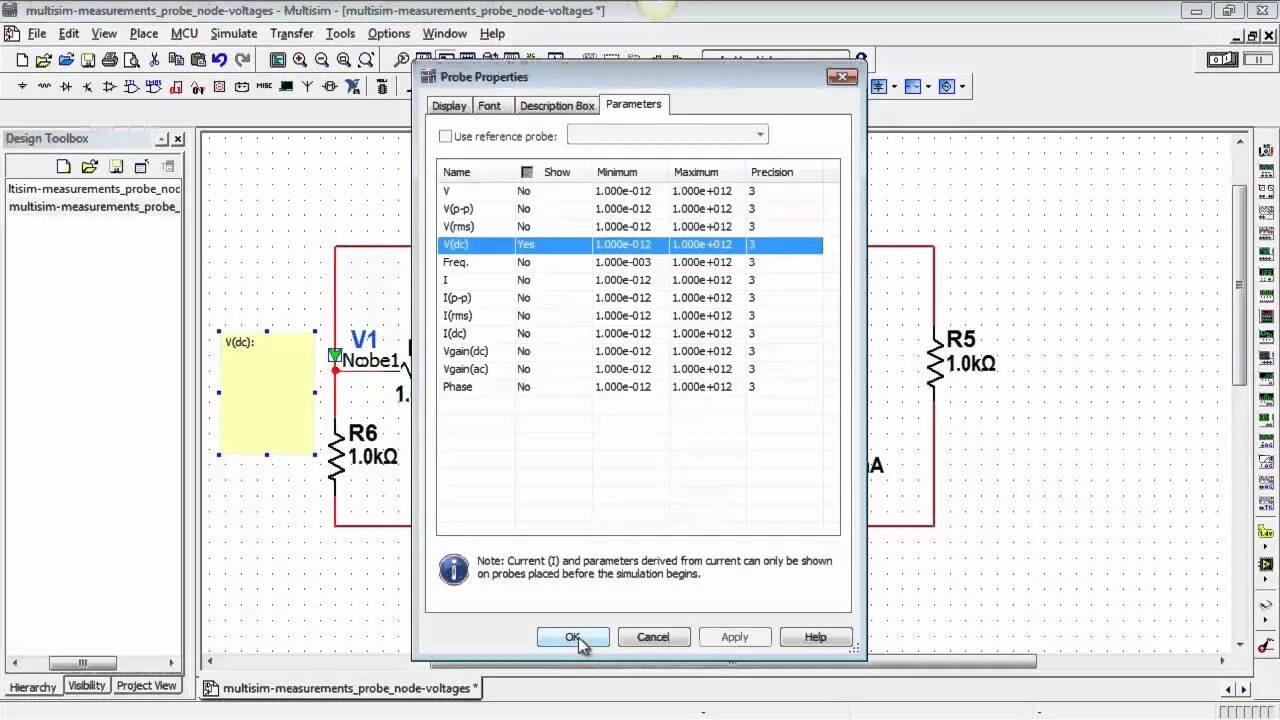Open the Project View tab
Screen dimensions: 1280x720
[146, 686]
